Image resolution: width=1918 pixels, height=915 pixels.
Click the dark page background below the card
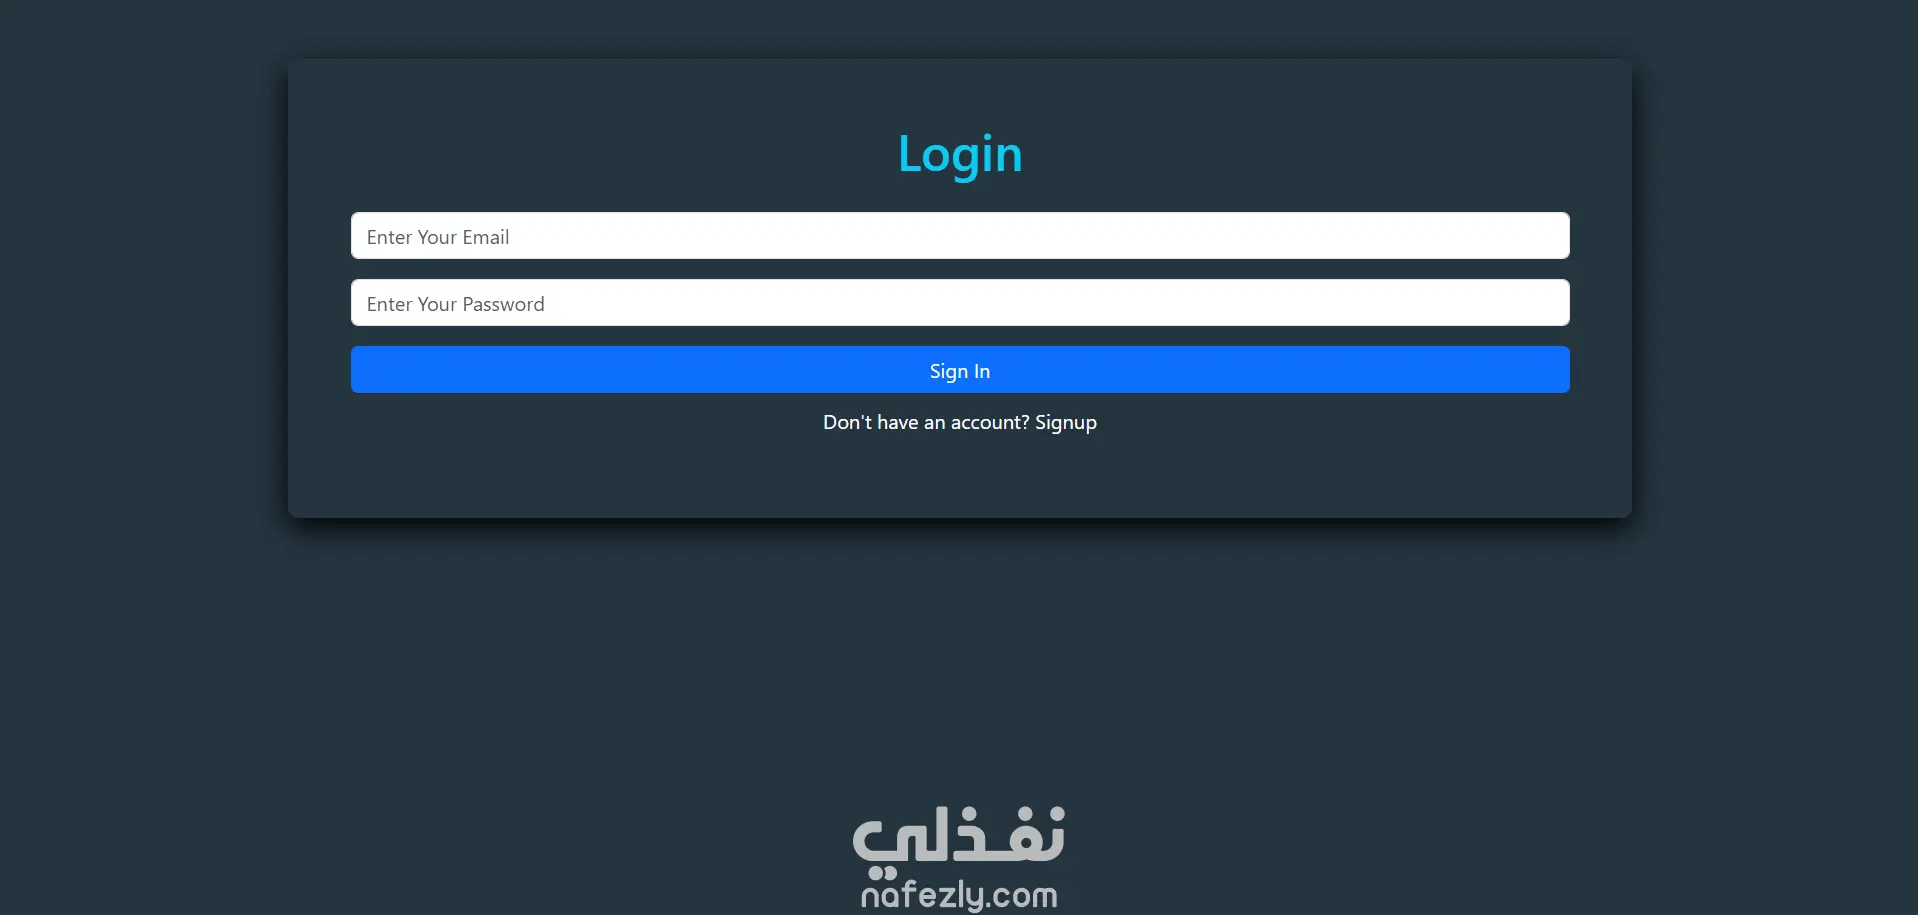pos(960,660)
